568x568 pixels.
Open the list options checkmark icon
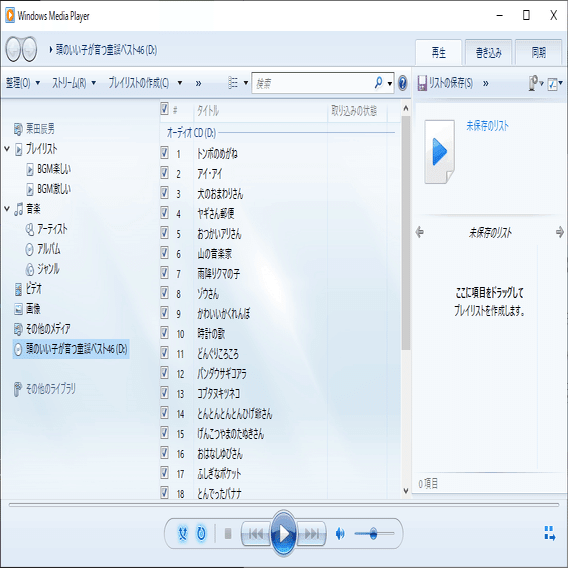tap(552, 84)
